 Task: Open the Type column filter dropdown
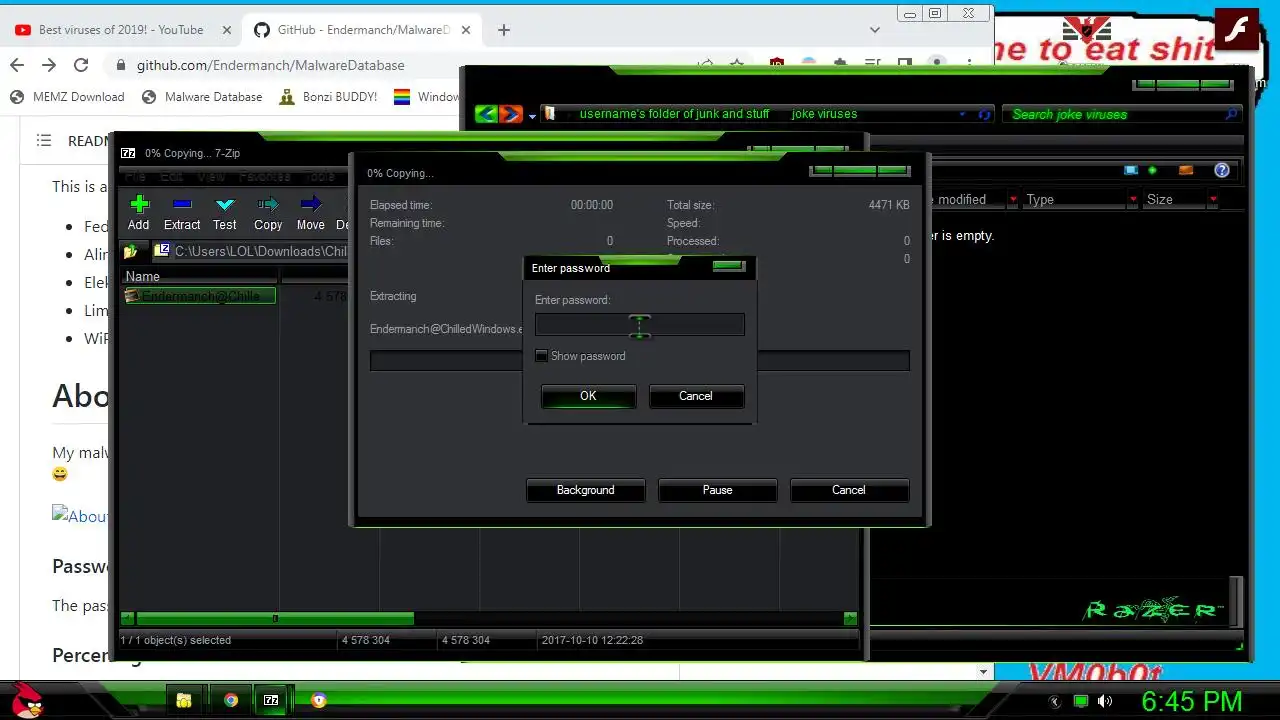[x=1133, y=200]
